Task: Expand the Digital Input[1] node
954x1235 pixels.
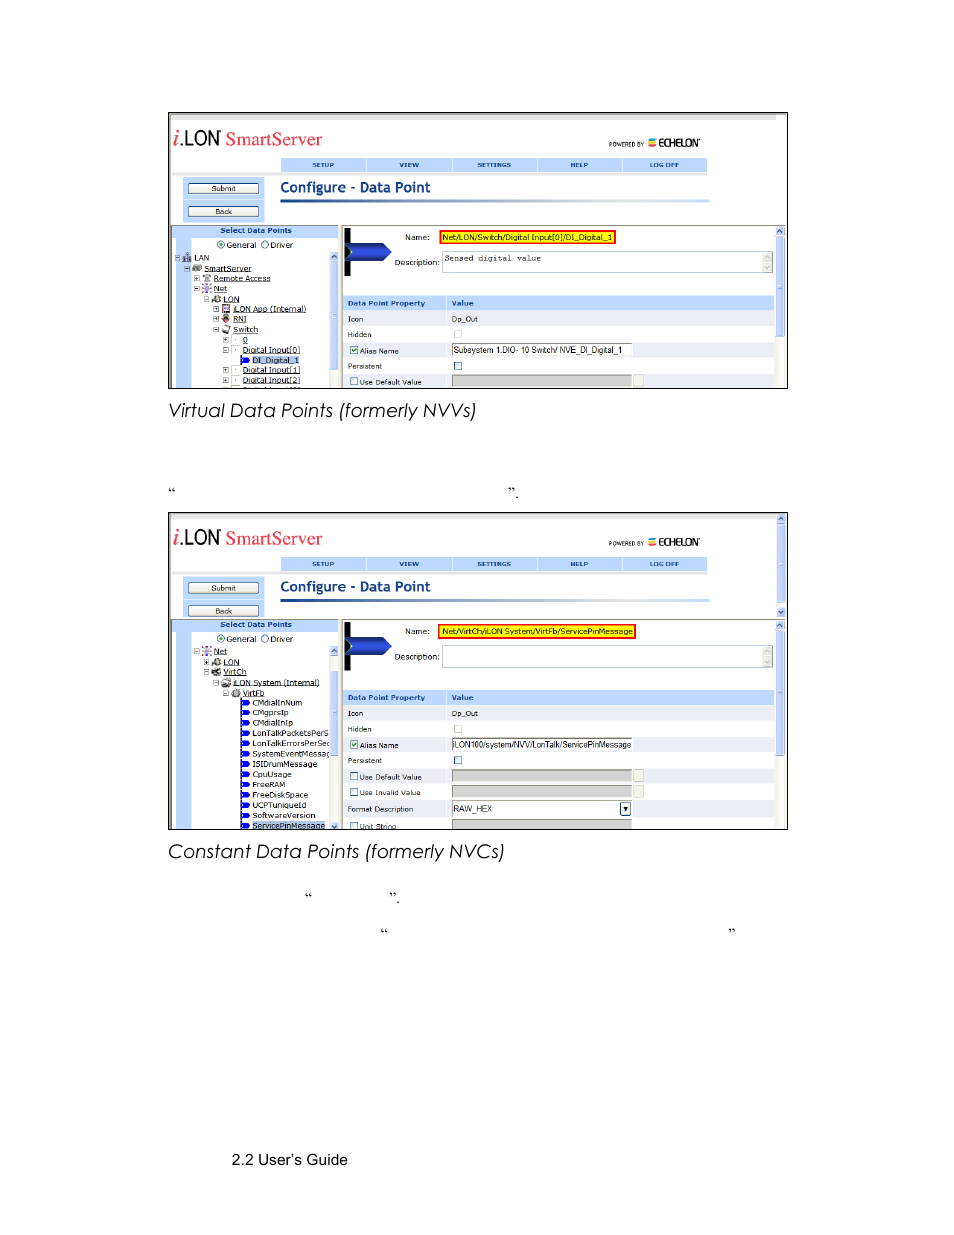Action: (x=225, y=370)
